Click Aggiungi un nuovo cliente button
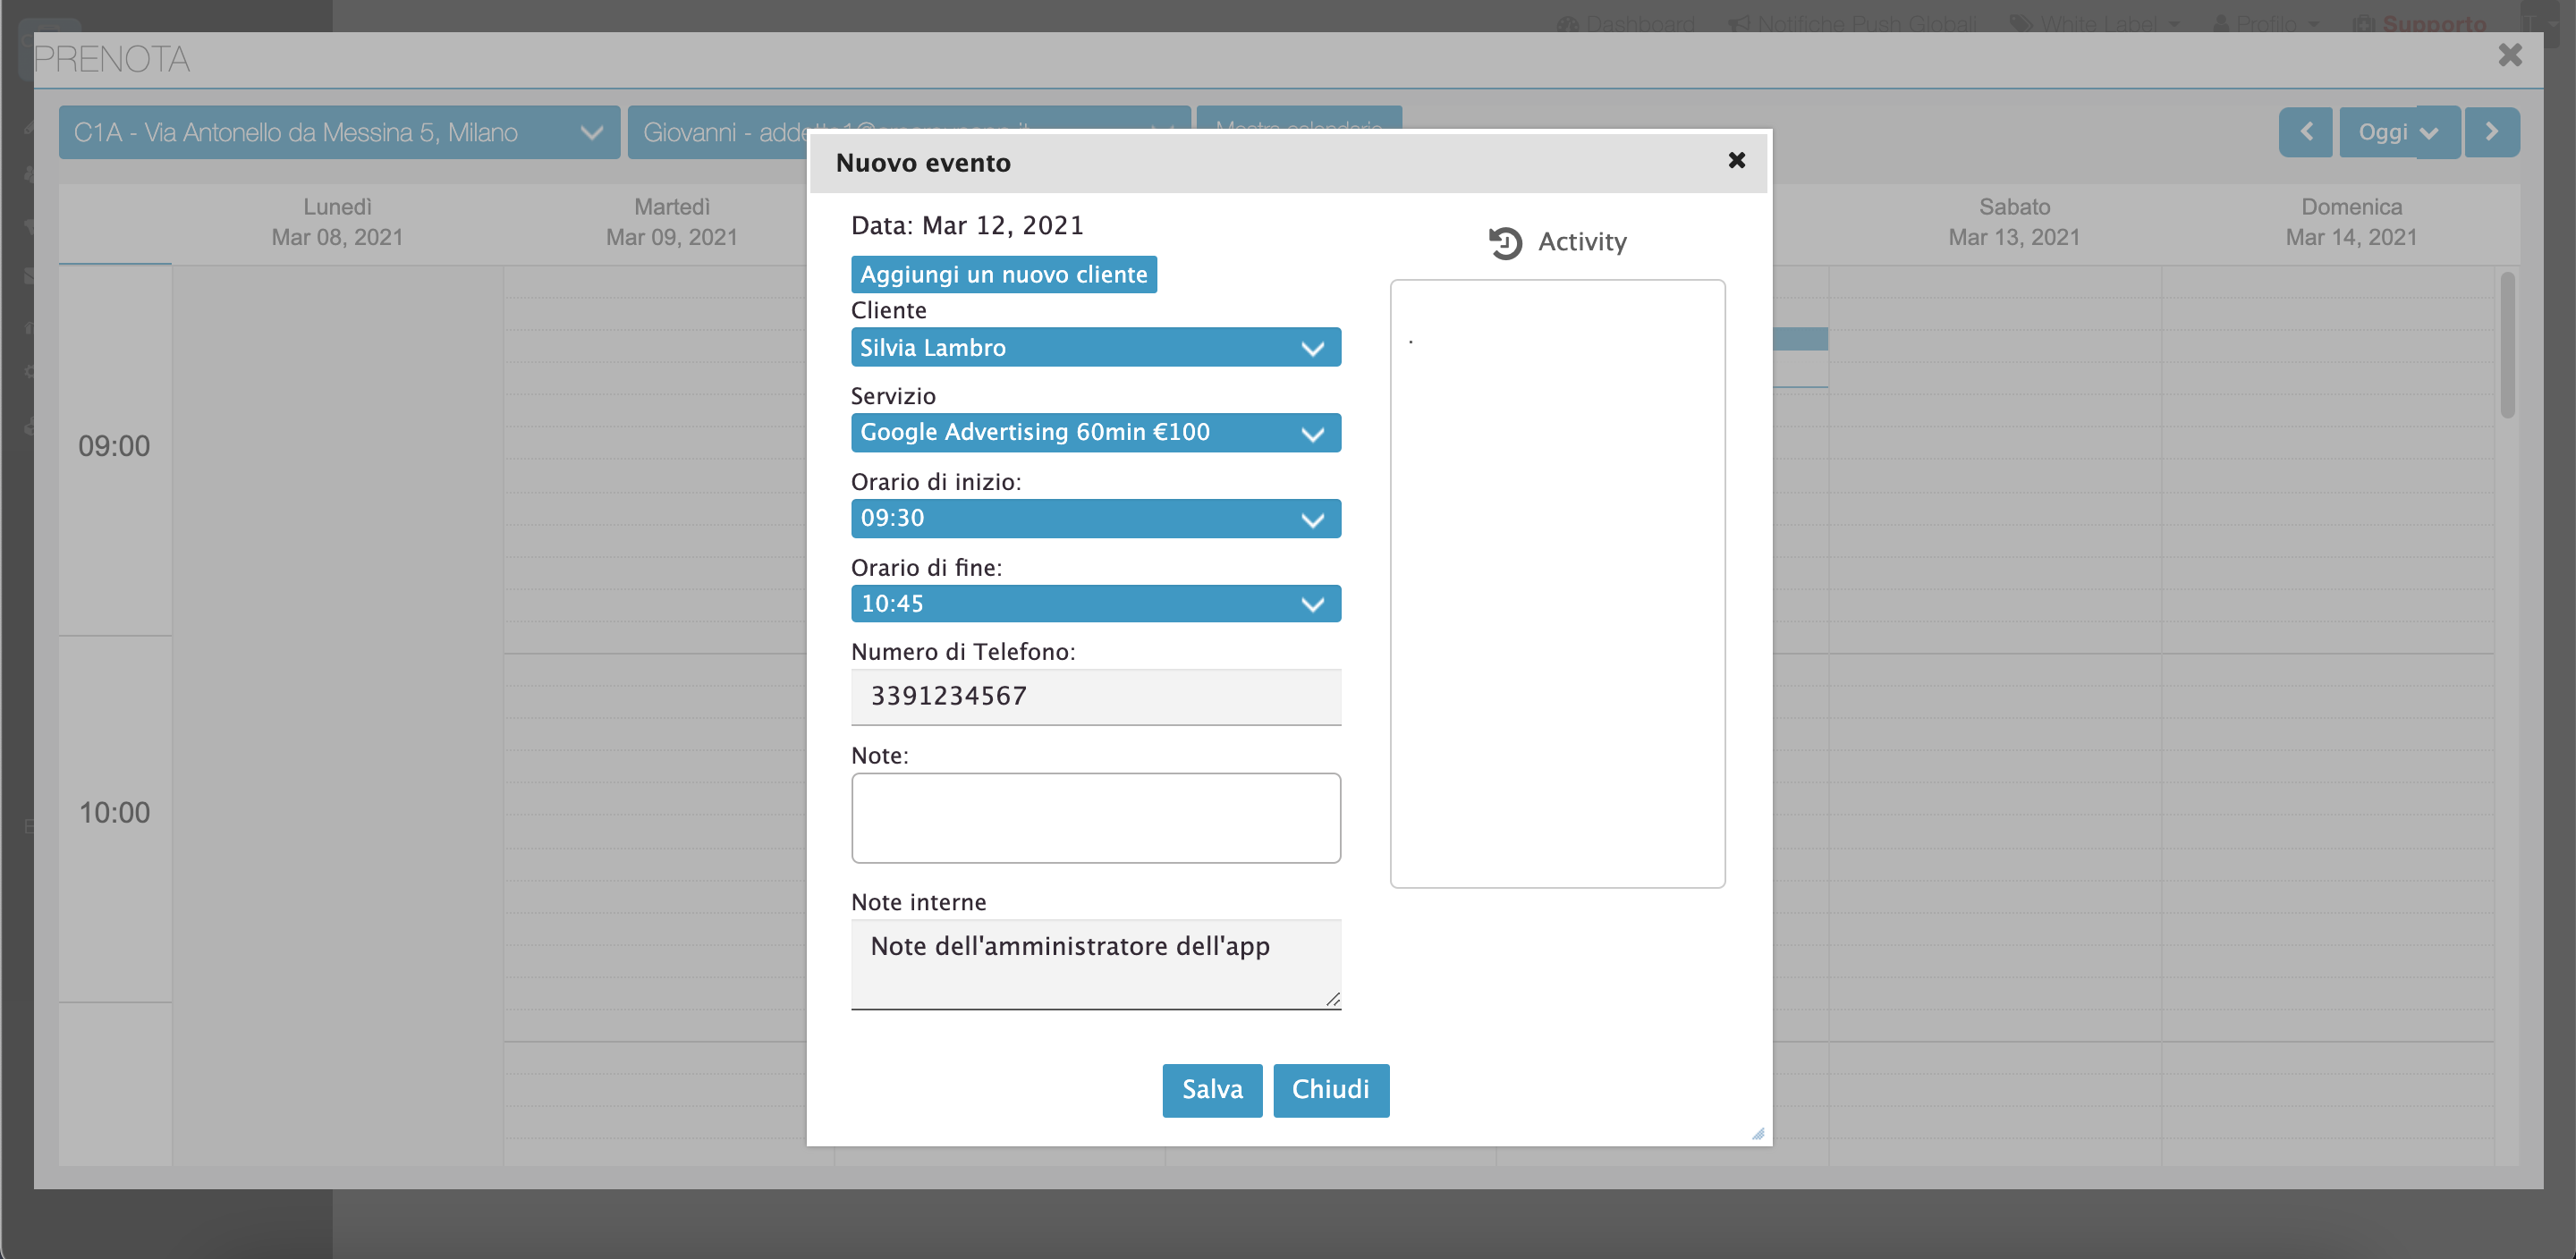Screen dimensions: 2576x1259 1003,274
